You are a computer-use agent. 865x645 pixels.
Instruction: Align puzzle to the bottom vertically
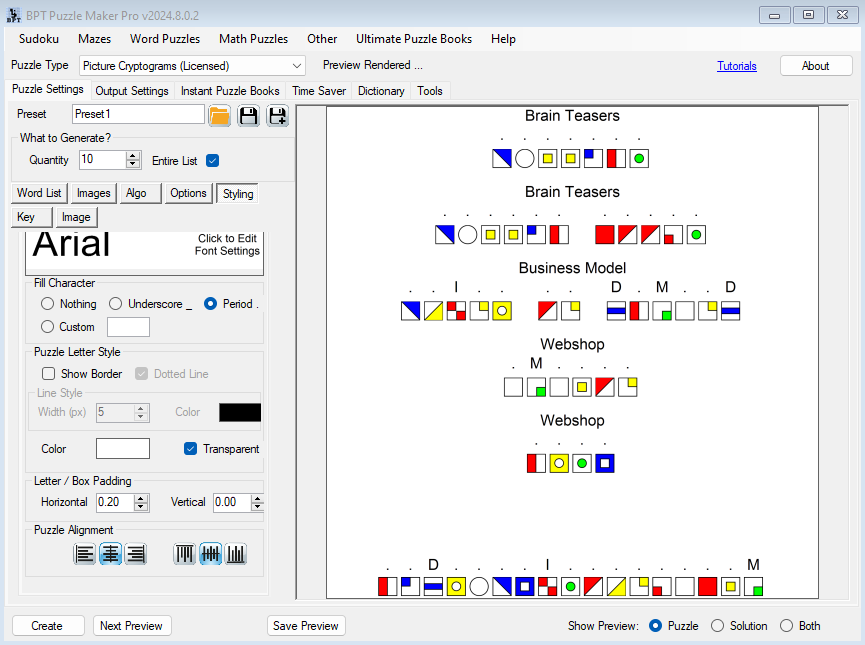click(236, 554)
